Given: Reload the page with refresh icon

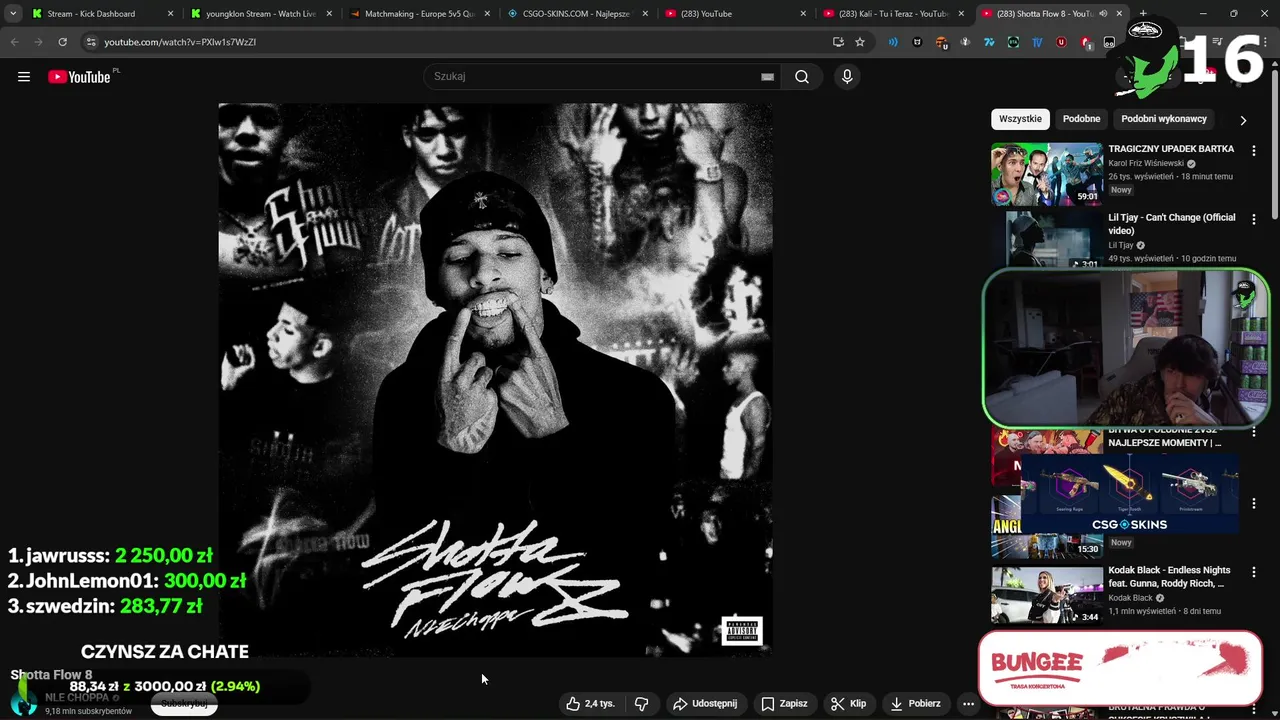Looking at the screenshot, I should [x=62, y=42].
